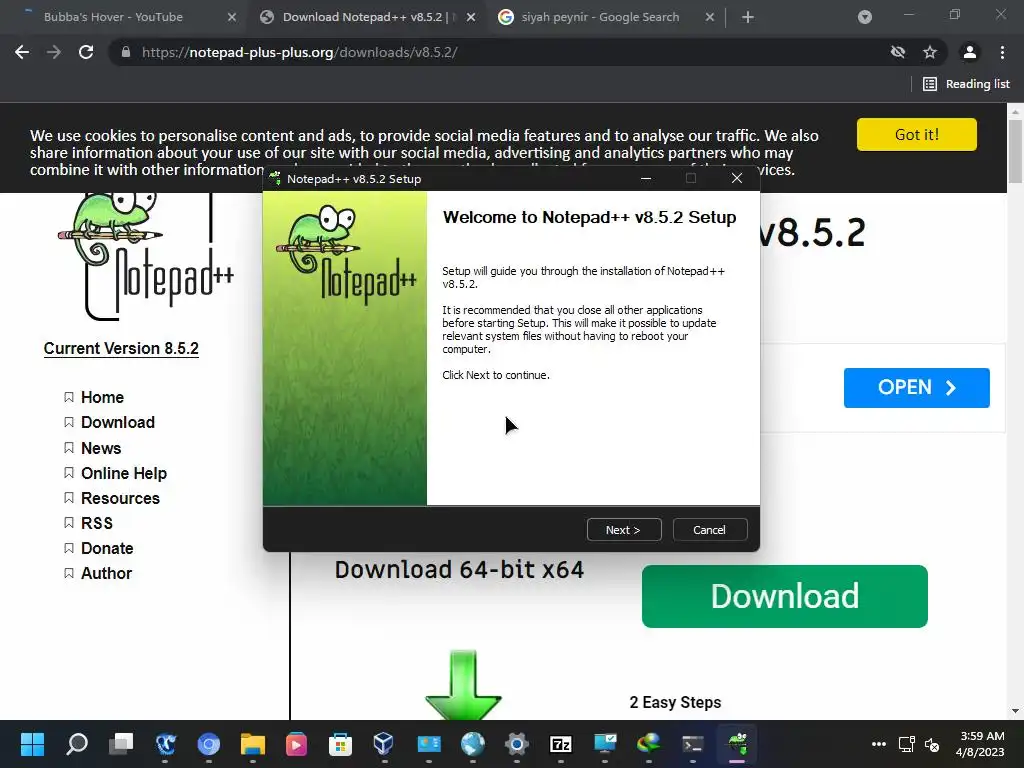This screenshot has height=768, width=1024.
Task: Close the Bubba's Hover YouTube tab
Action: [232, 17]
